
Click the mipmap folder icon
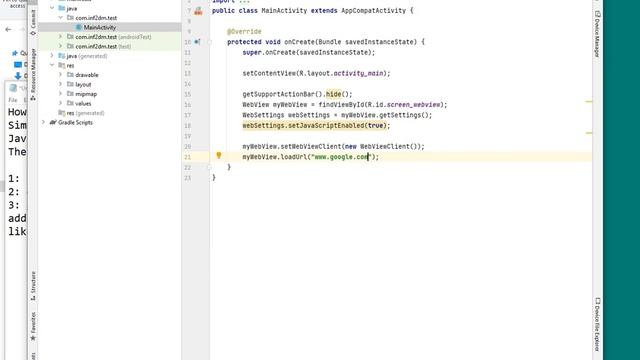(x=70, y=94)
